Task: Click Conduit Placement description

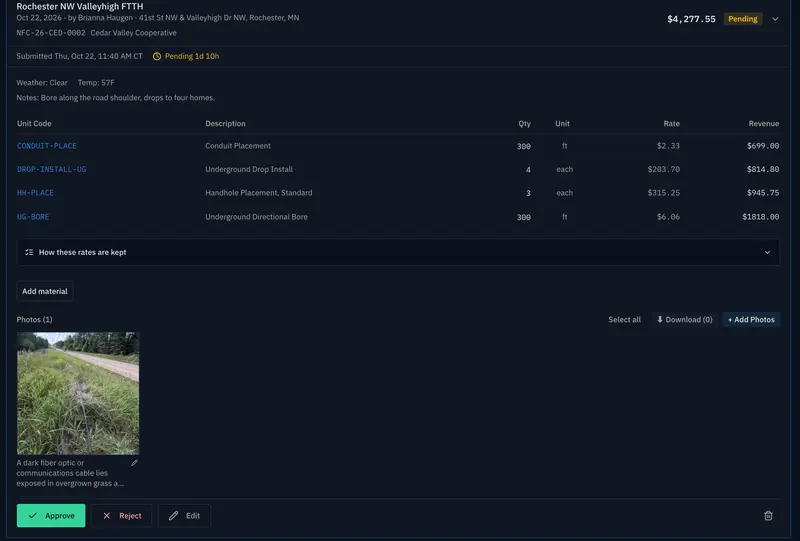Action: click(x=238, y=146)
